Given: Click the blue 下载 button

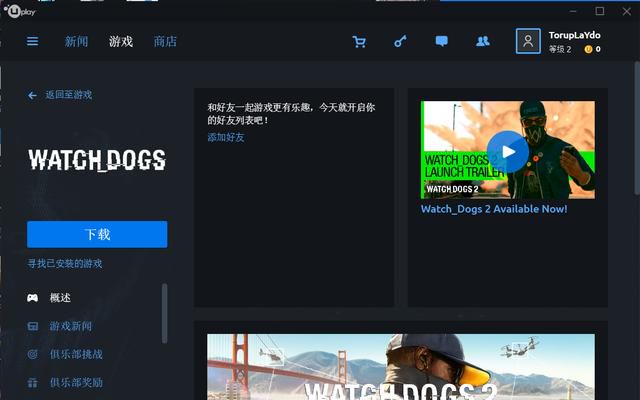Looking at the screenshot, I should (x=97, y=234).
